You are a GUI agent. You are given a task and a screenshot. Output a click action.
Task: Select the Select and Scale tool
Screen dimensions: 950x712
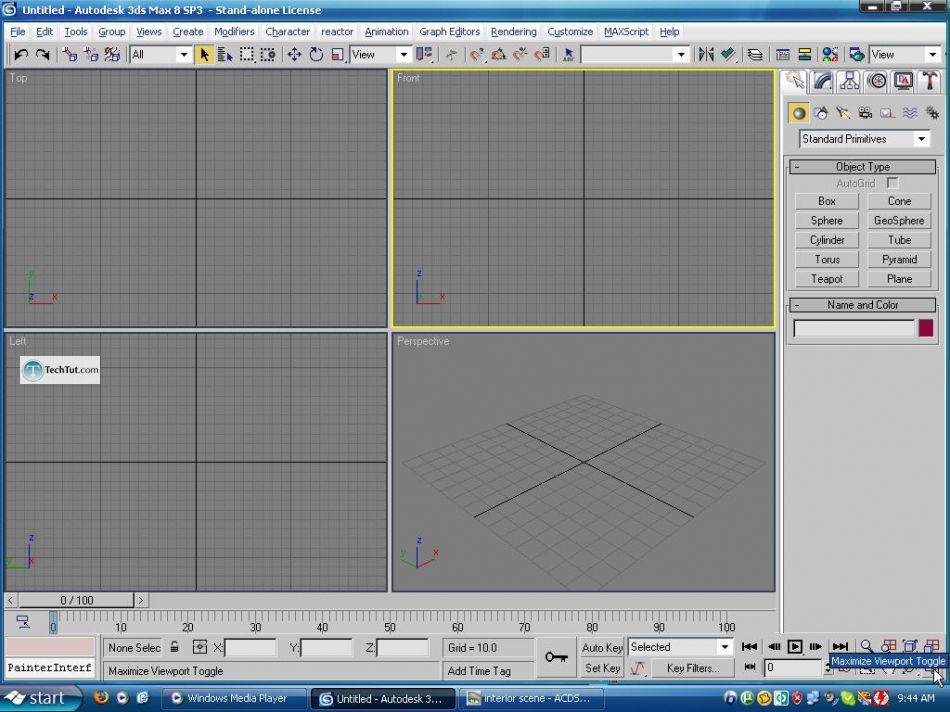click(338, 55)
